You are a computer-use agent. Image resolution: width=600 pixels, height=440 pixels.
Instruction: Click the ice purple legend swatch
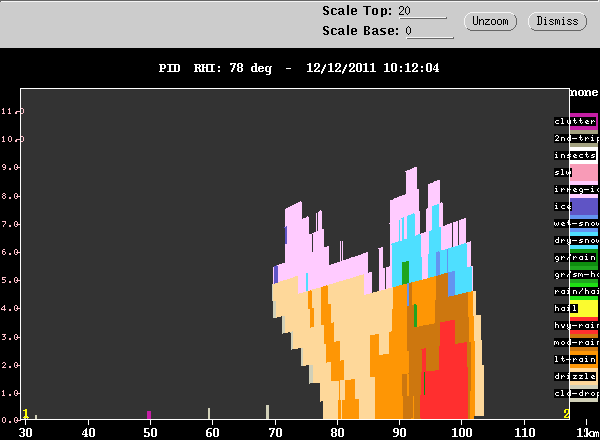click(584, 207)
